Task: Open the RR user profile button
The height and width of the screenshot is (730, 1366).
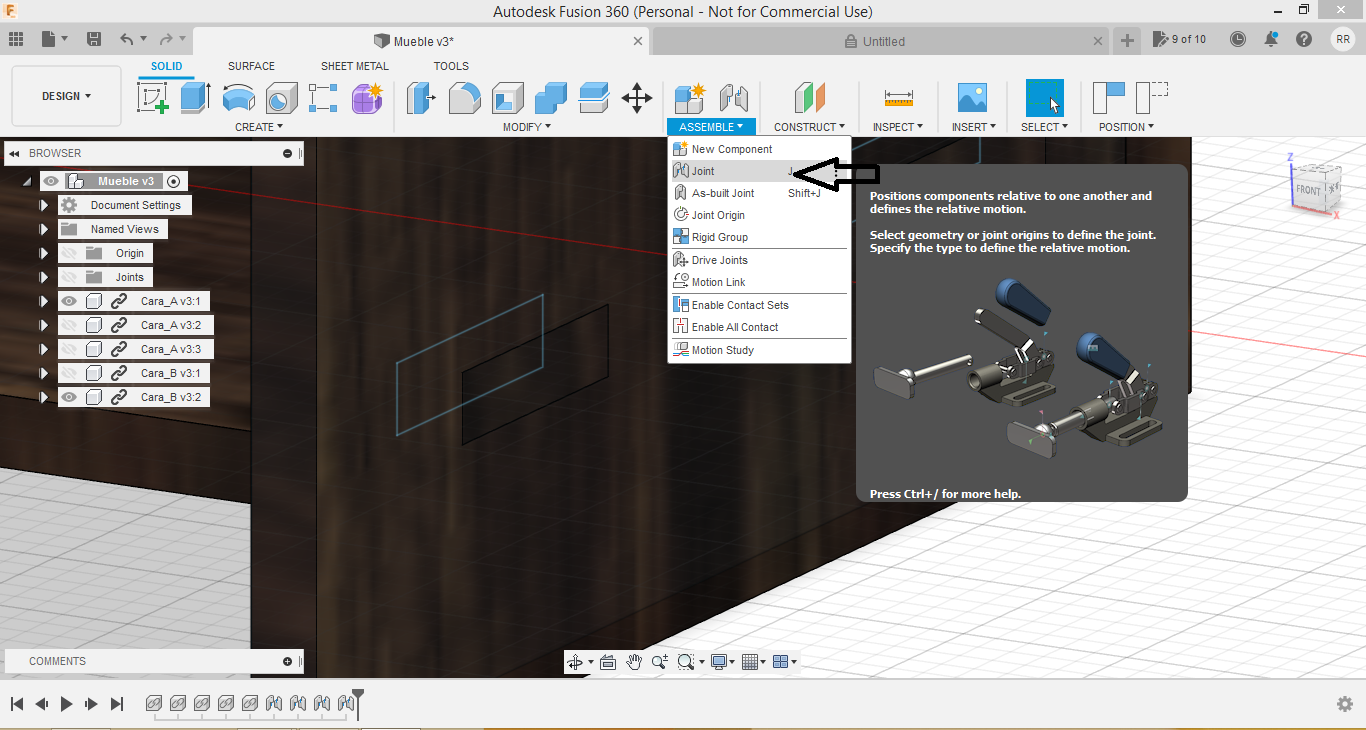Action: pos(1342,40)
